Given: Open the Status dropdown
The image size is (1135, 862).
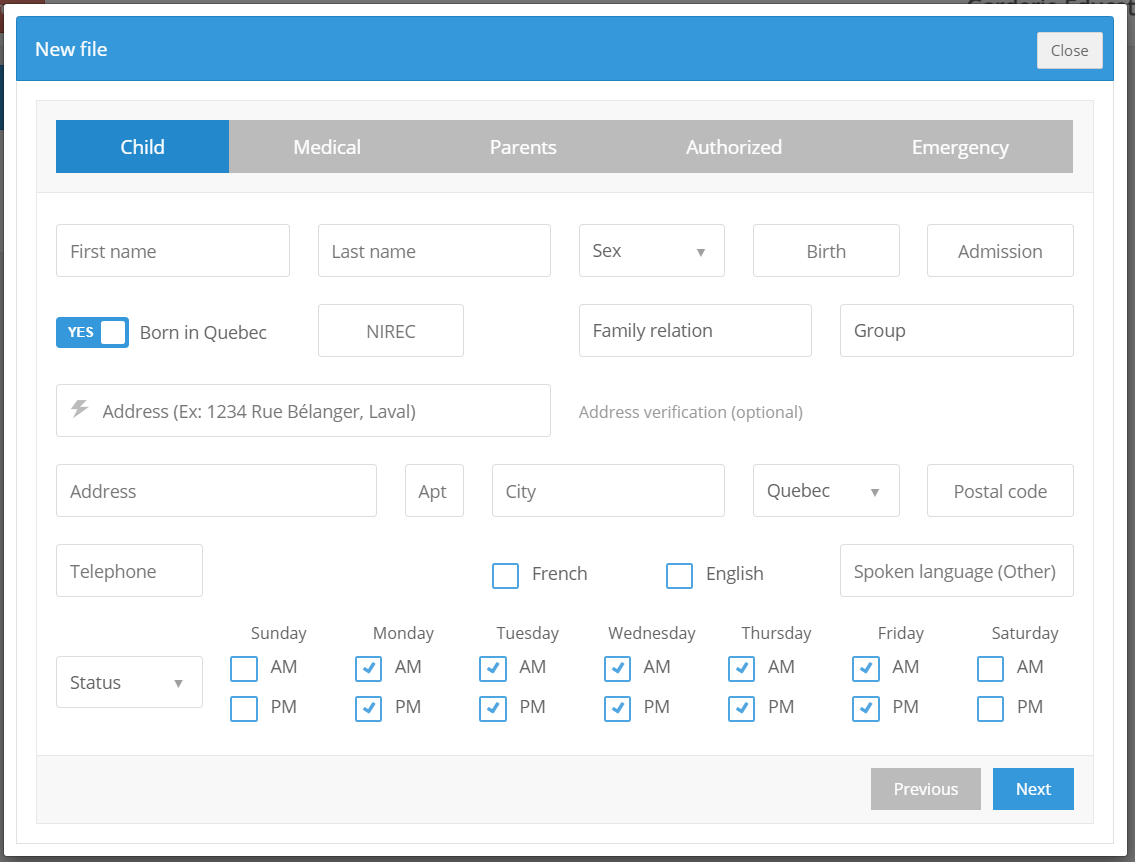Looking at the screenshot, I should tap(130, 682).
